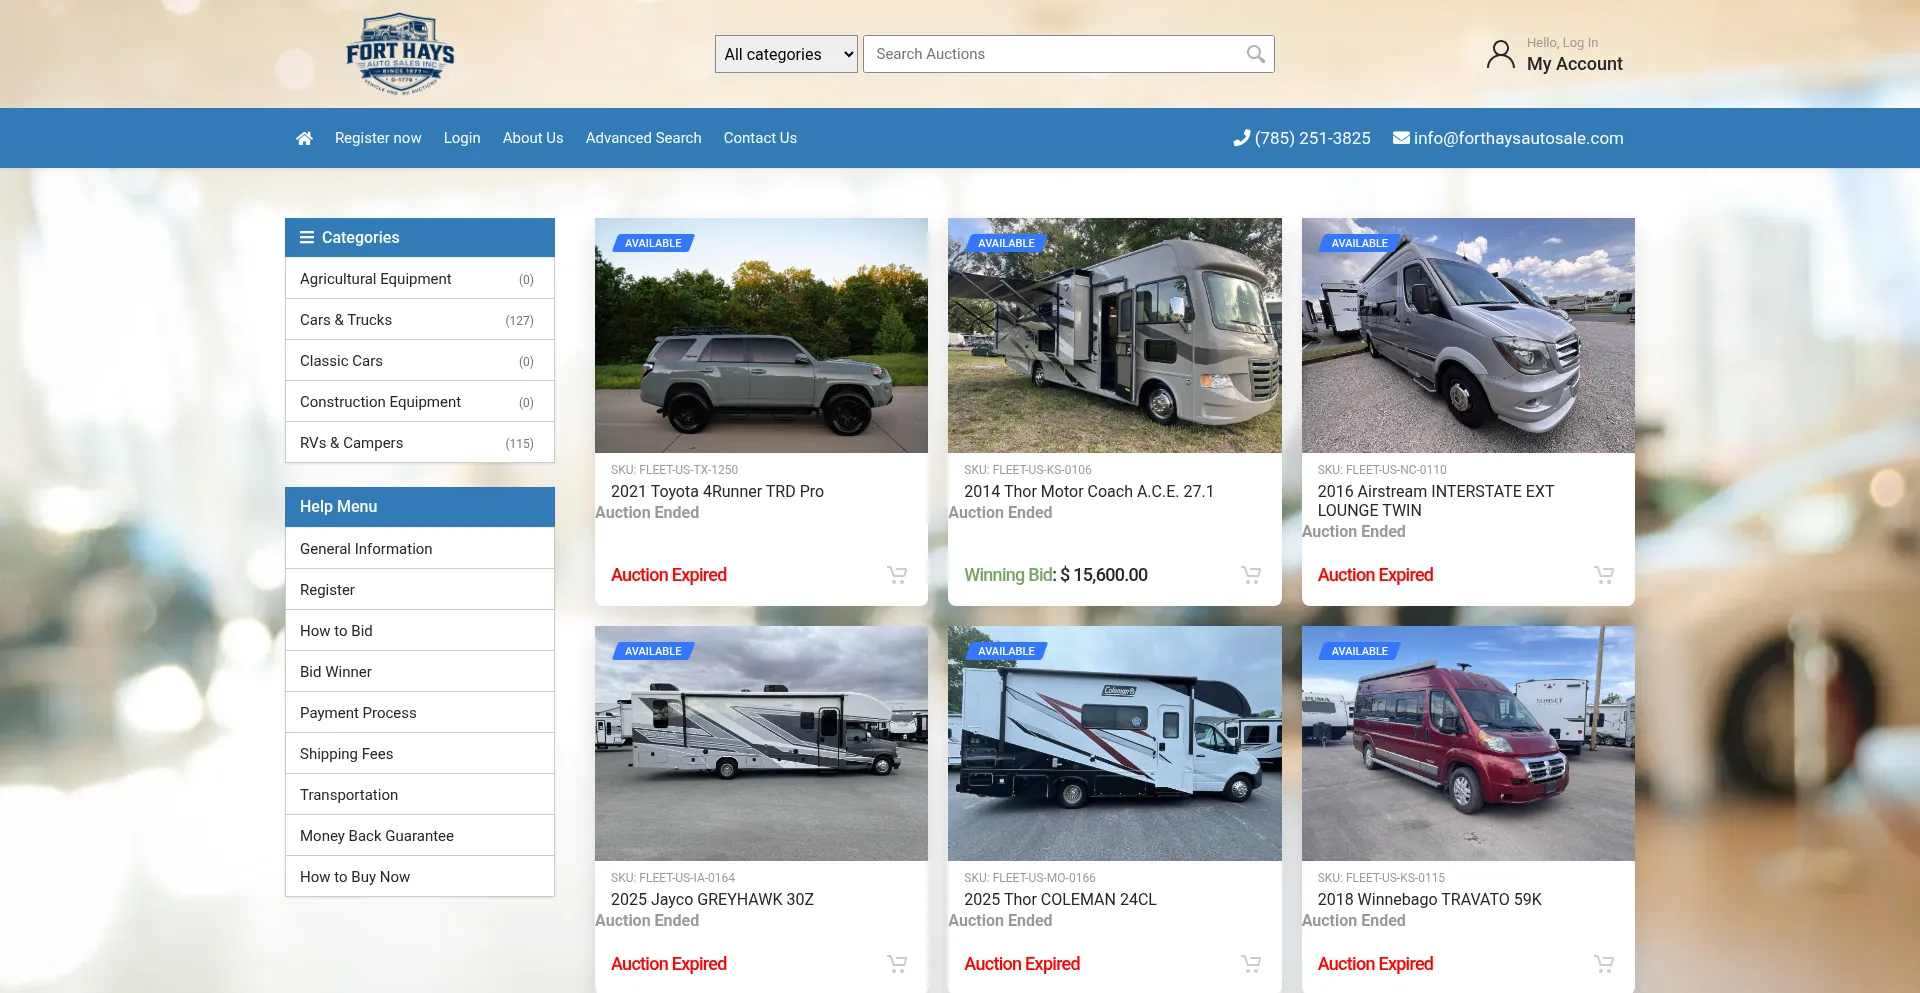Click cart icon on Thor Coleman 24CL card
This screenshot has width=1920, height=993.
coord(1251,964)
